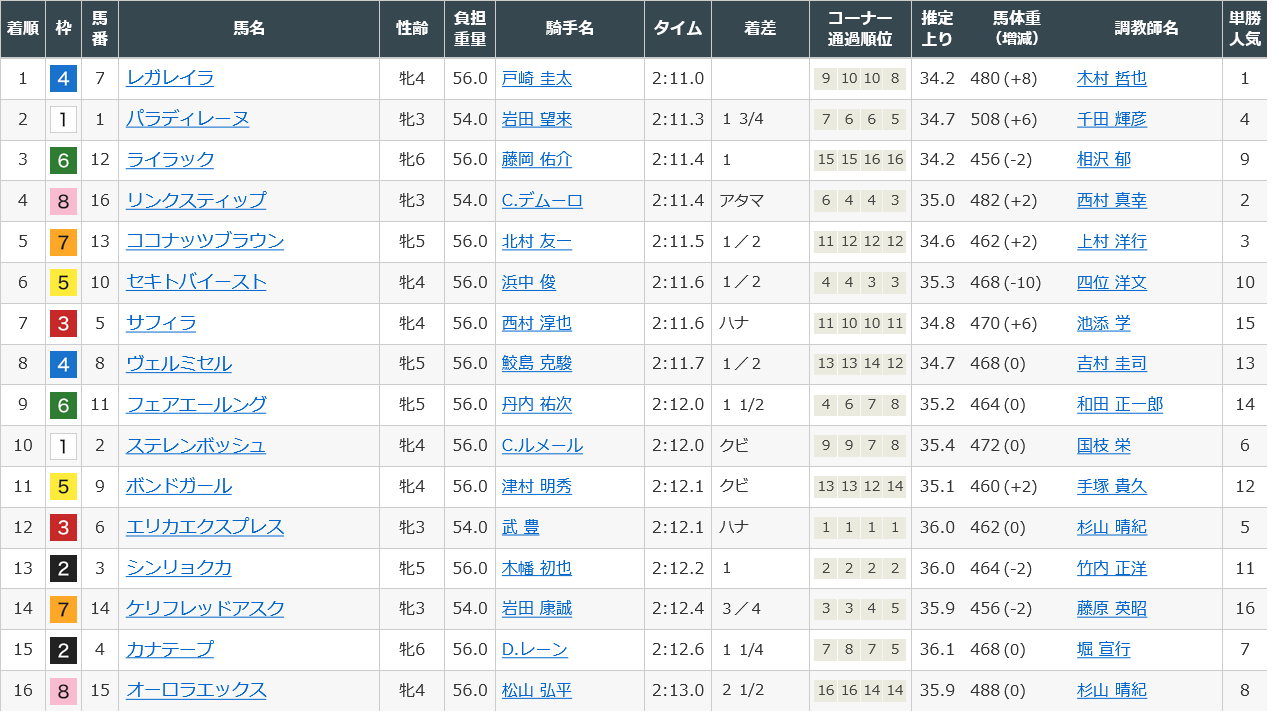Click the タイム column header
The image size is (1279, 717).
coord(677,29)
